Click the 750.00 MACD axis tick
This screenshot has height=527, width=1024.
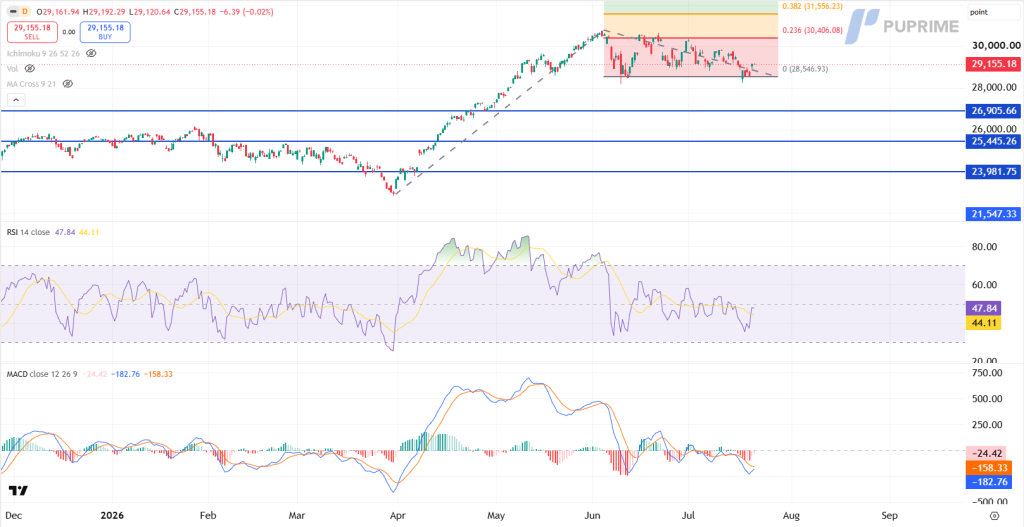(985, 372)
